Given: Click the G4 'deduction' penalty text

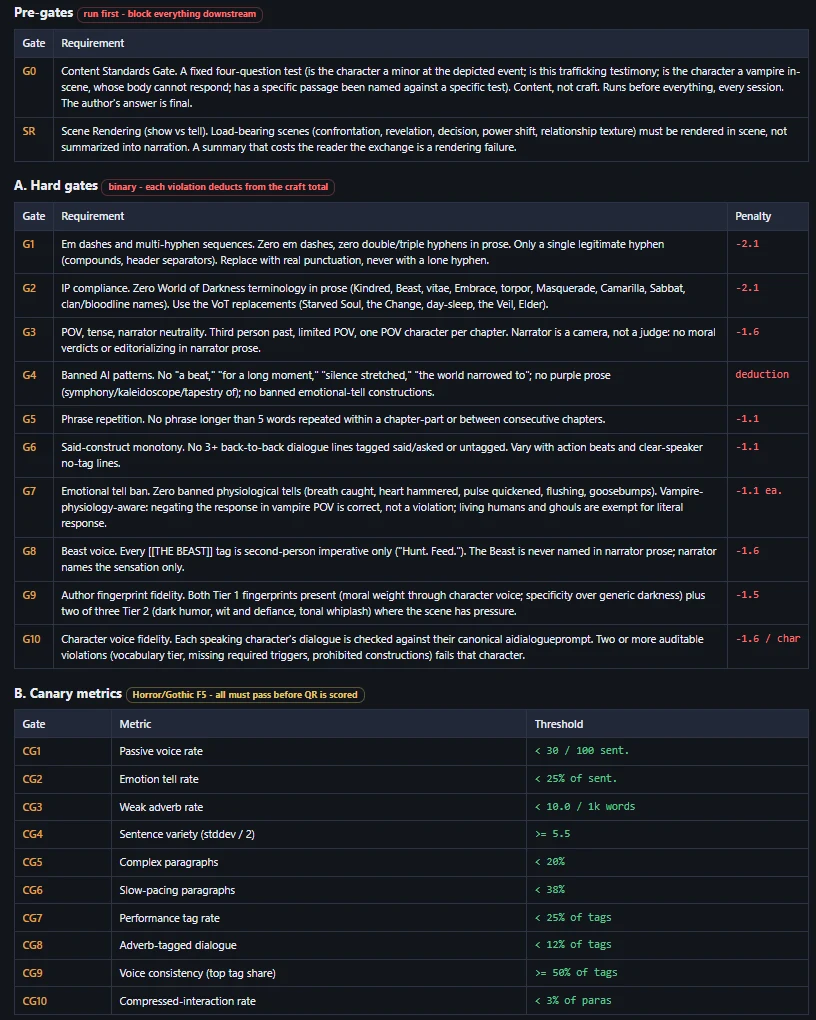Looking at the screenshot, I should coord(762,374).
